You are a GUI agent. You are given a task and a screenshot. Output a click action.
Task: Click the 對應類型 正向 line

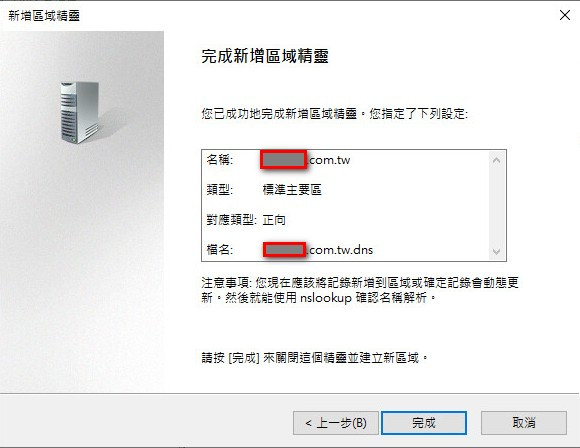click(x=246, y=220)
